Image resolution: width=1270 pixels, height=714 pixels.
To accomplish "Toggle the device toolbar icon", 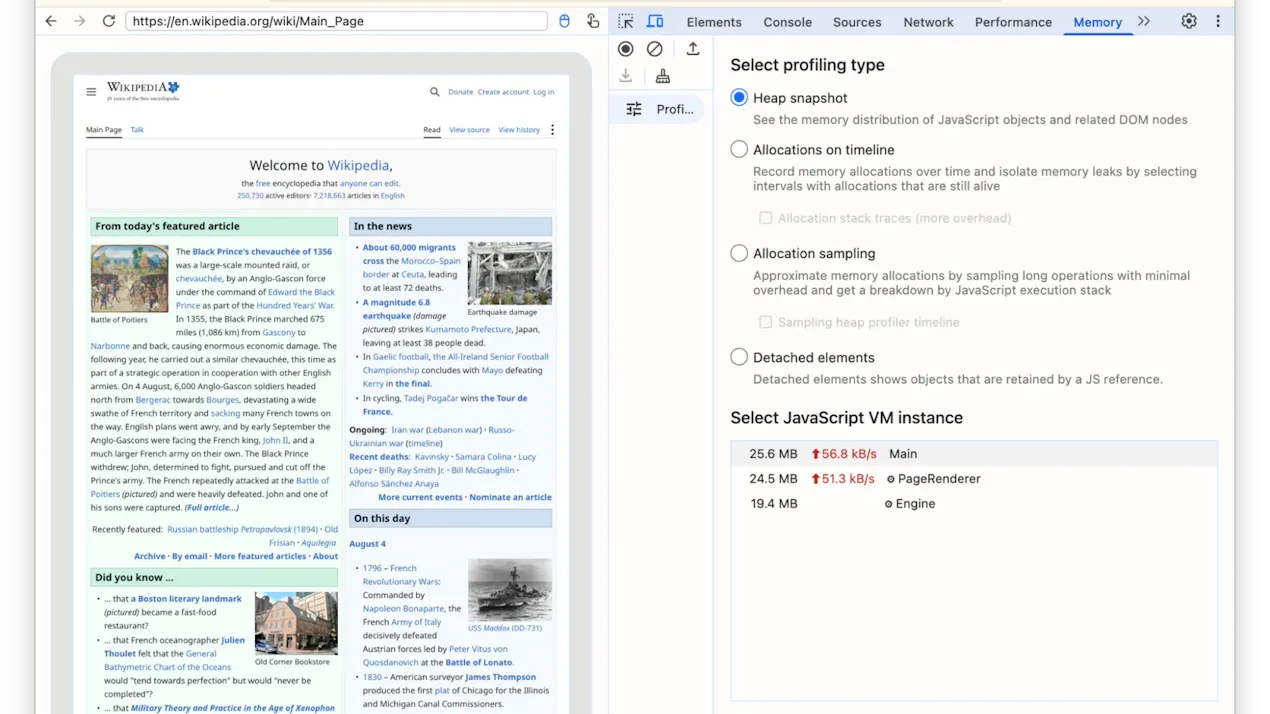I will point(655,21).
